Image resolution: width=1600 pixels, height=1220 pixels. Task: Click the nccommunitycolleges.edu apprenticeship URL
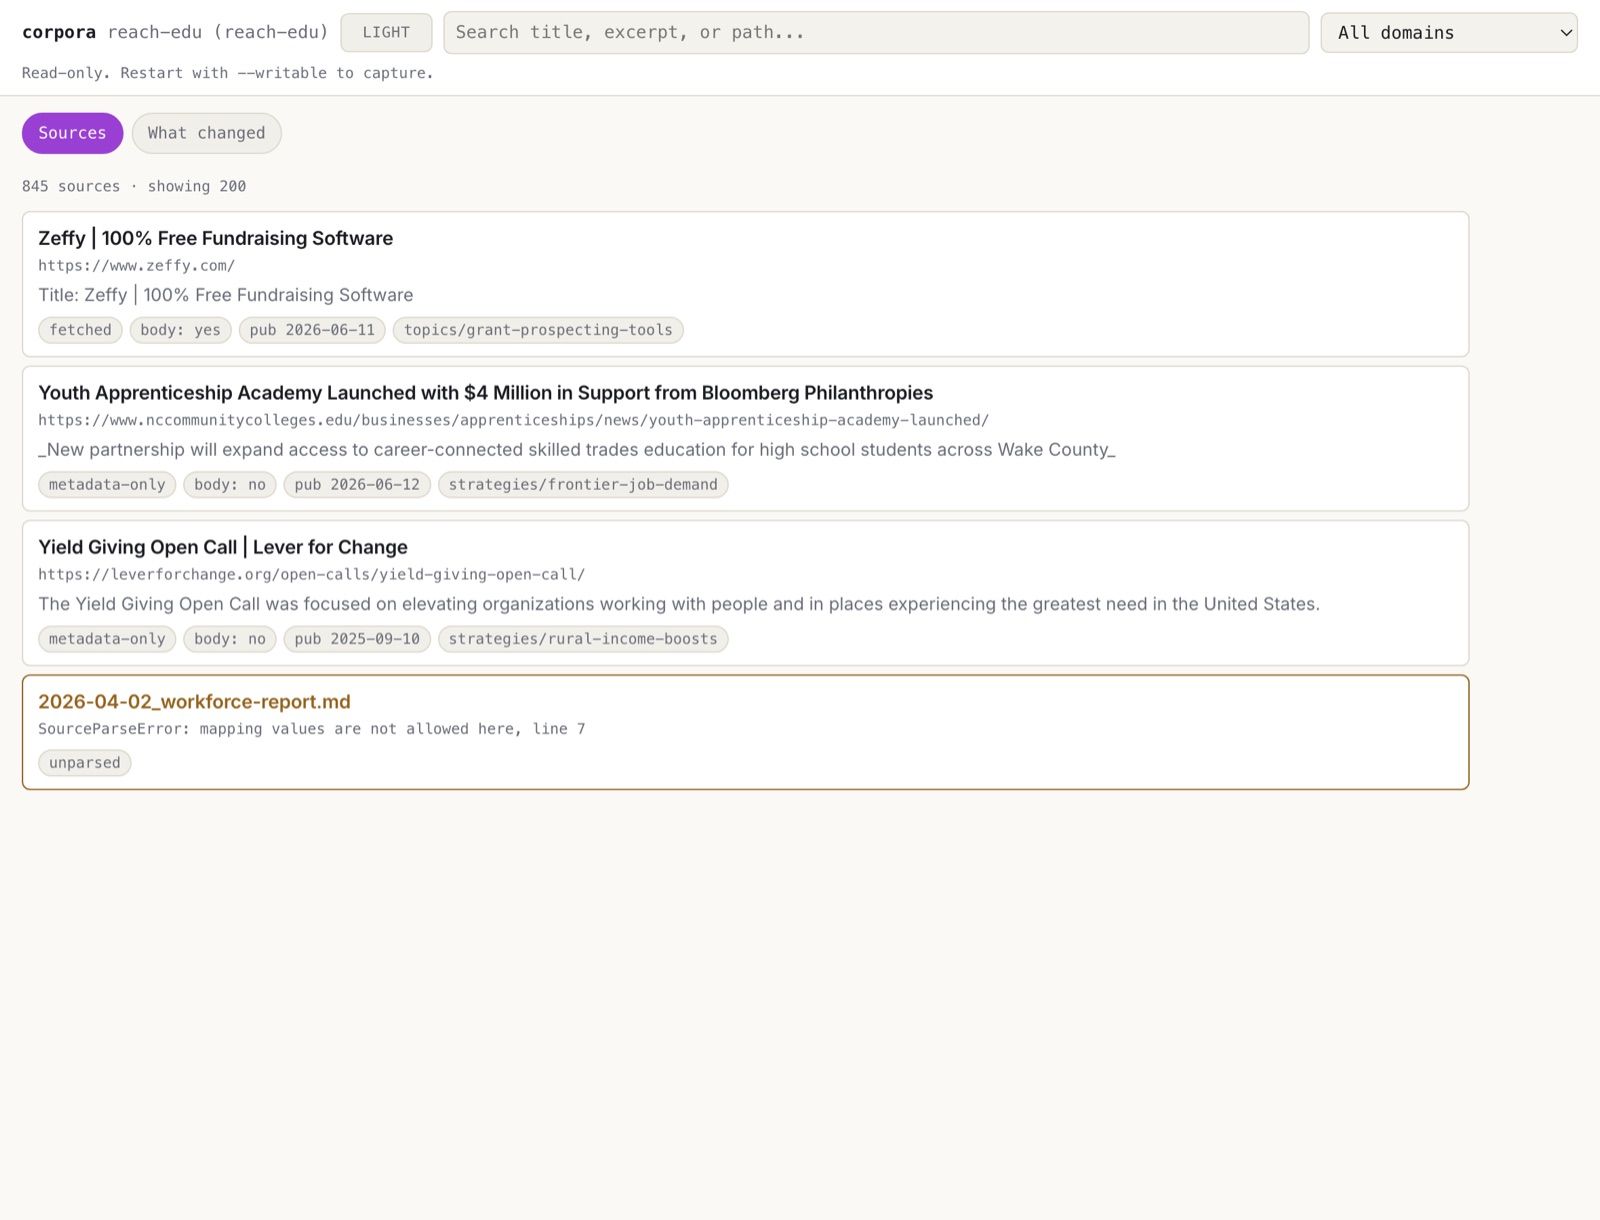[514, 420]
